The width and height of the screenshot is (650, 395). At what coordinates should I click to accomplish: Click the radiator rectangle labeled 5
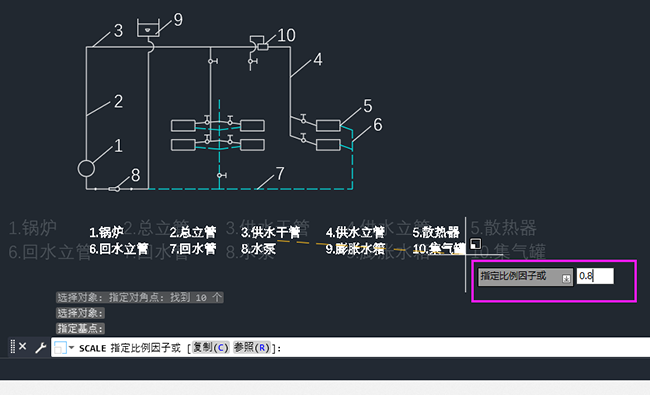pyautogui.click(x=328, y=126)
